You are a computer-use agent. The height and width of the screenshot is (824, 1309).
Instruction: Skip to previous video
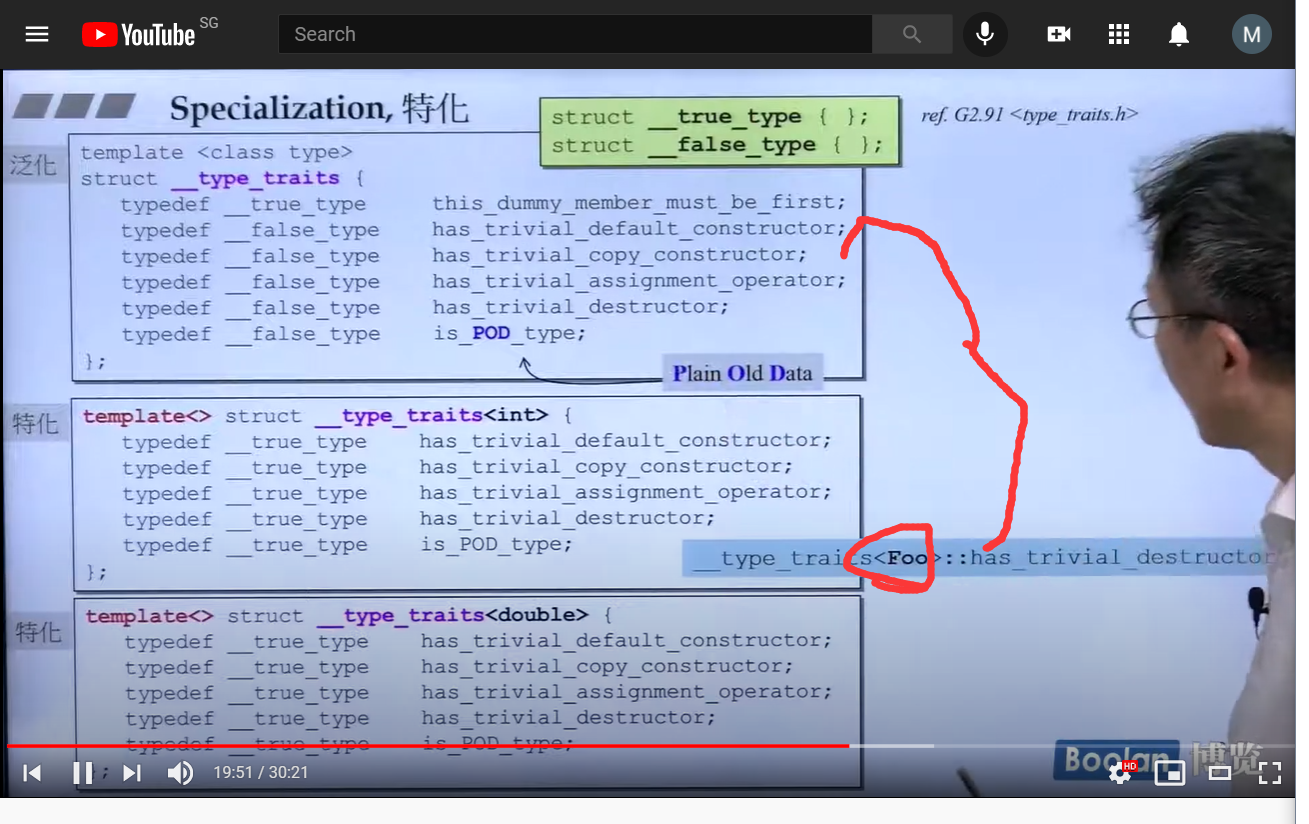[x=32, y=772]
